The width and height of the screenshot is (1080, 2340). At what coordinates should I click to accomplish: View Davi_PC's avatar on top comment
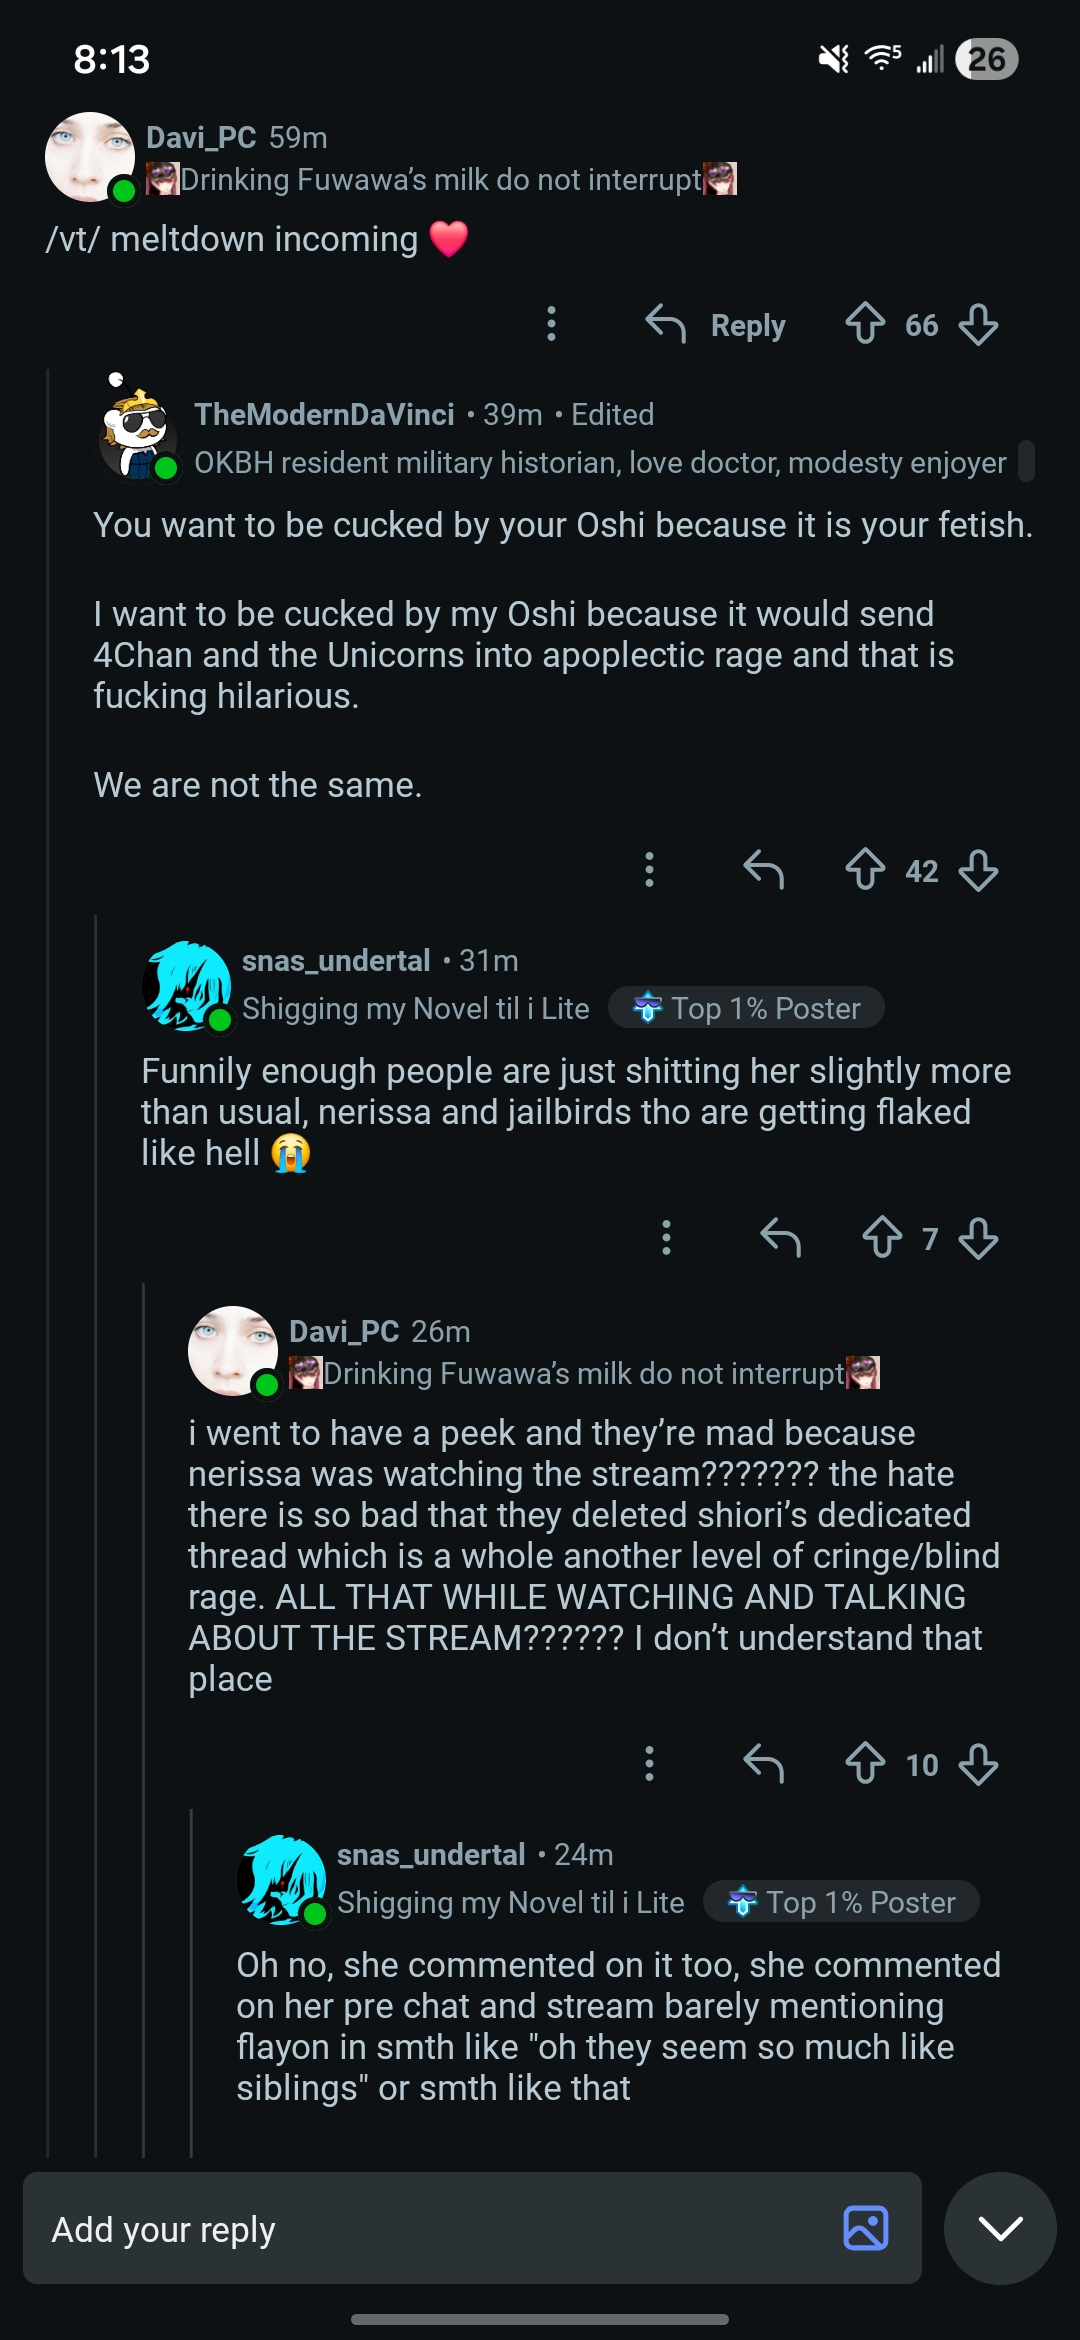click(x=90, y=157)
